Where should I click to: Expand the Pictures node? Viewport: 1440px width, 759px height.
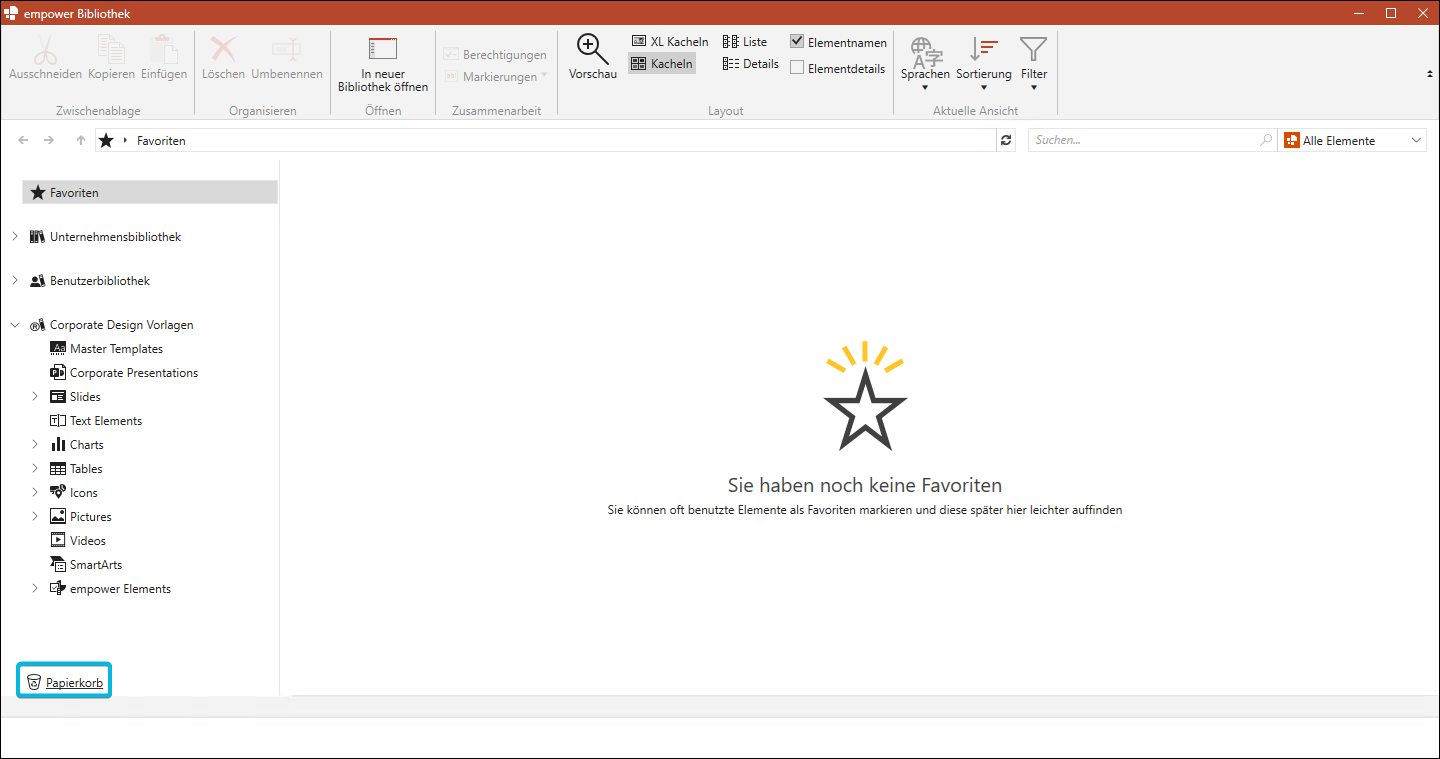point(35,517)
